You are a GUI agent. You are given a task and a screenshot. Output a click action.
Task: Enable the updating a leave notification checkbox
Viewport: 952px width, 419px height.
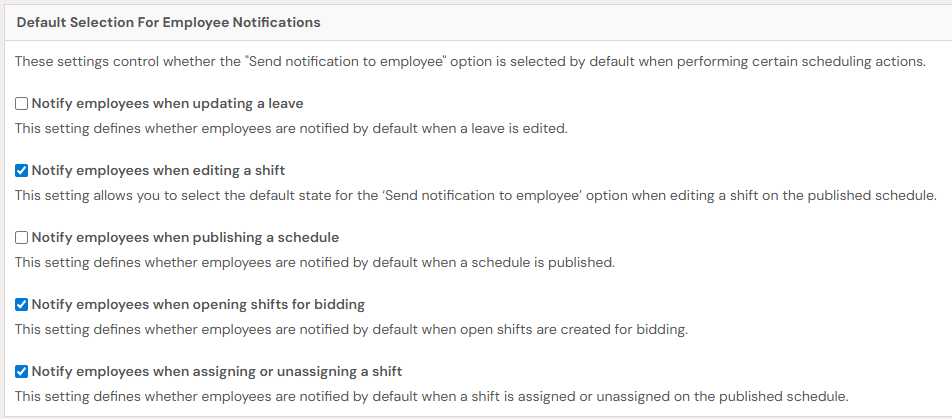(22, 103)
